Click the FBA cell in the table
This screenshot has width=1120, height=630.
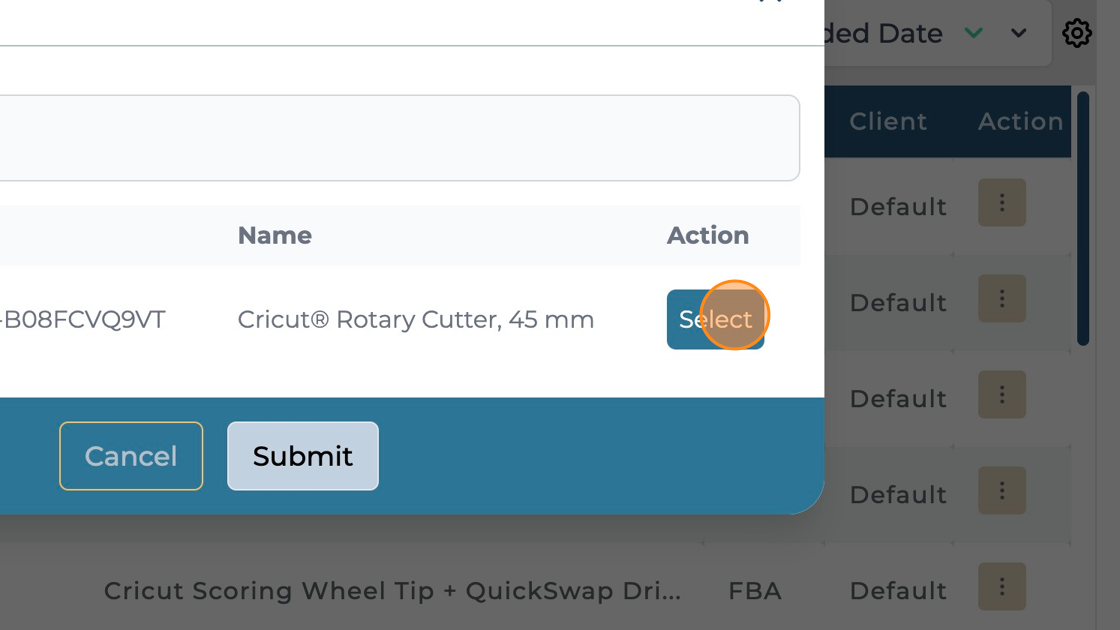(755, 591)
